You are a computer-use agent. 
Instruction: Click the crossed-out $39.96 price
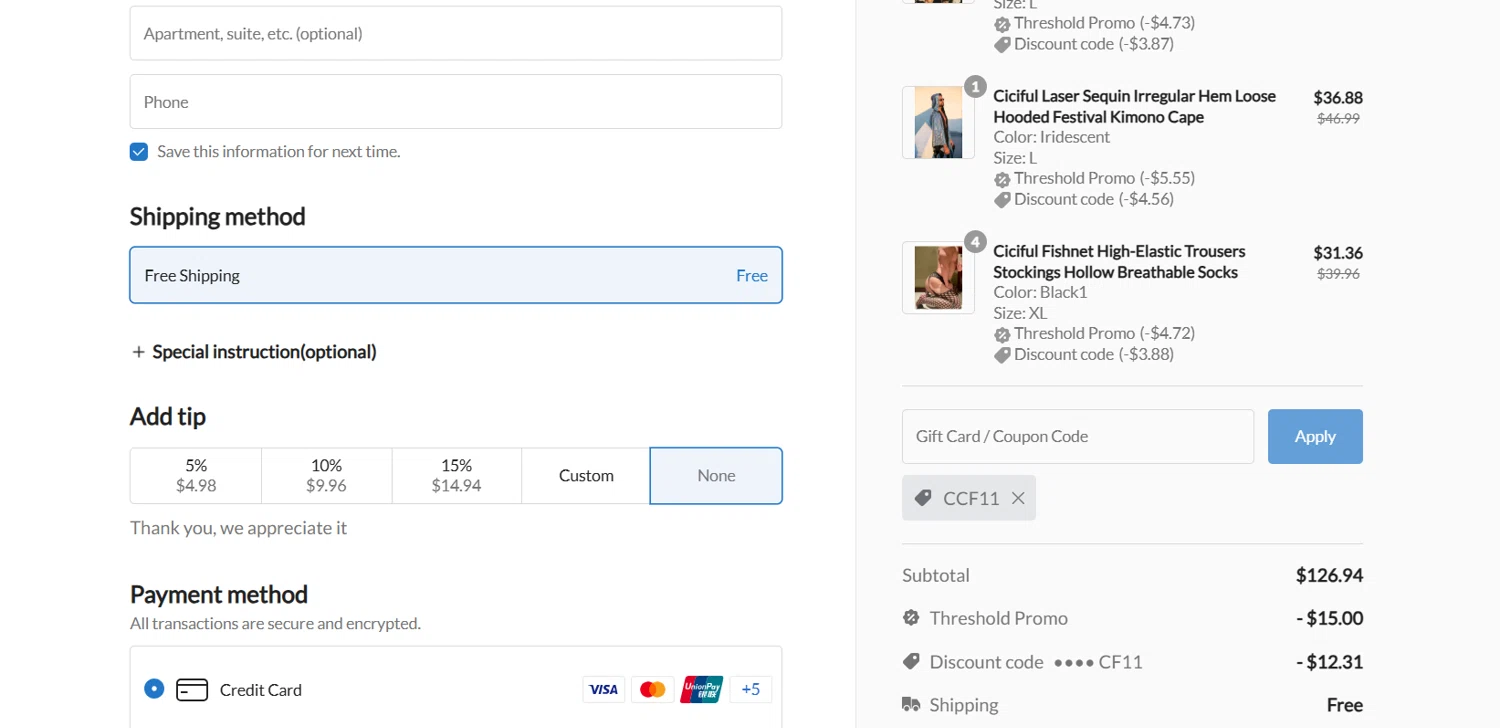pos(1338,273)
